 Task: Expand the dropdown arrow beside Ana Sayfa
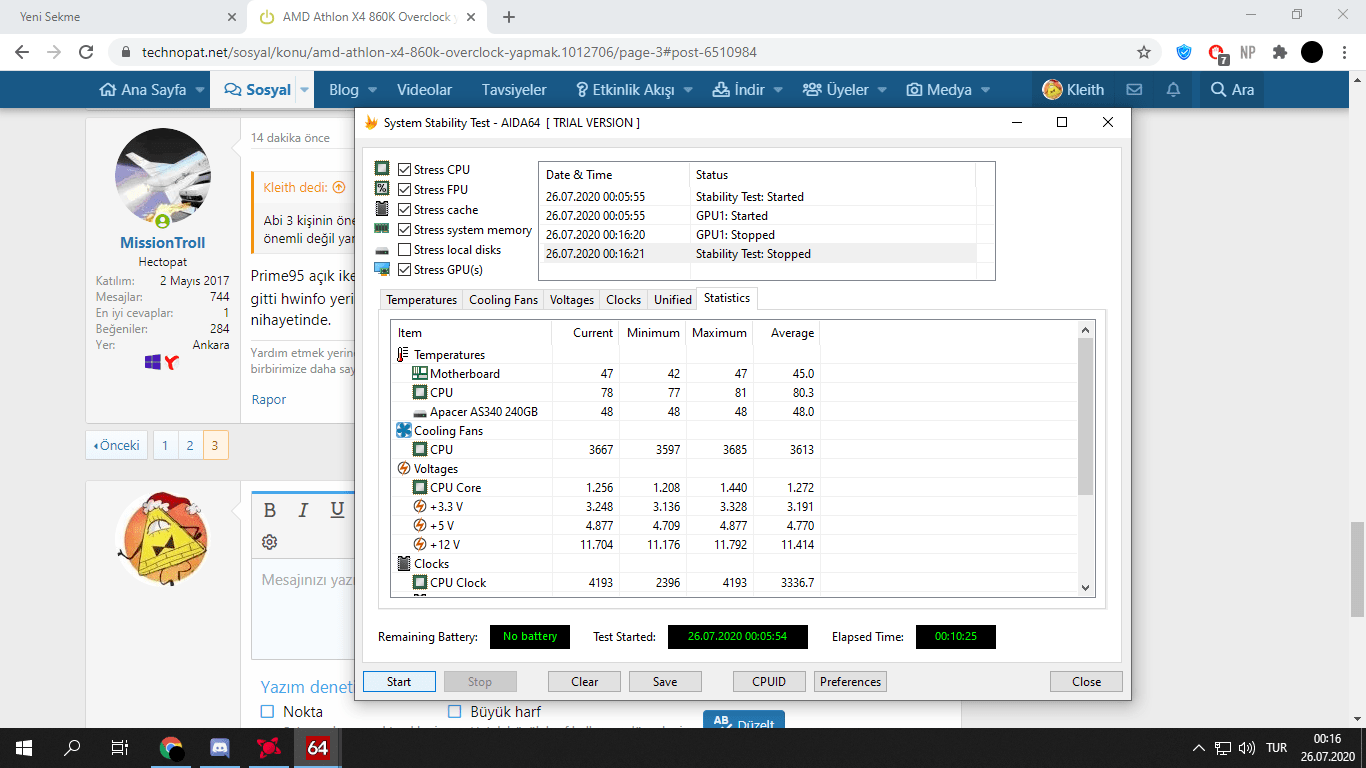pos(201,90)
